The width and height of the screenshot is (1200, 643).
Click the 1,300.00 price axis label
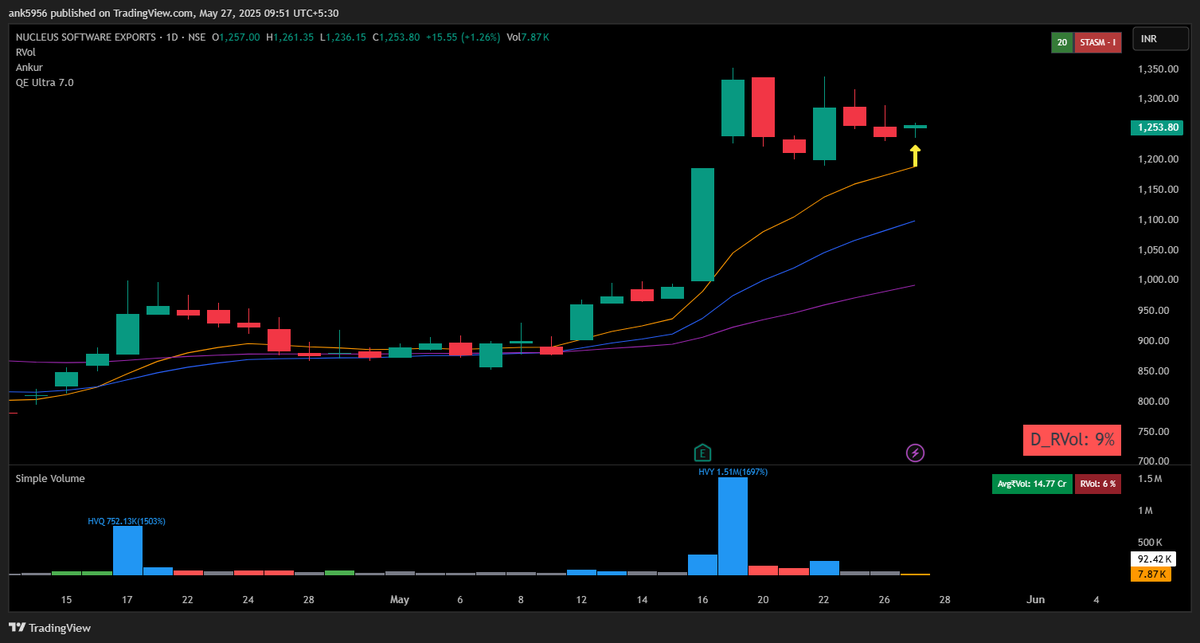[x=1156, y=99]
